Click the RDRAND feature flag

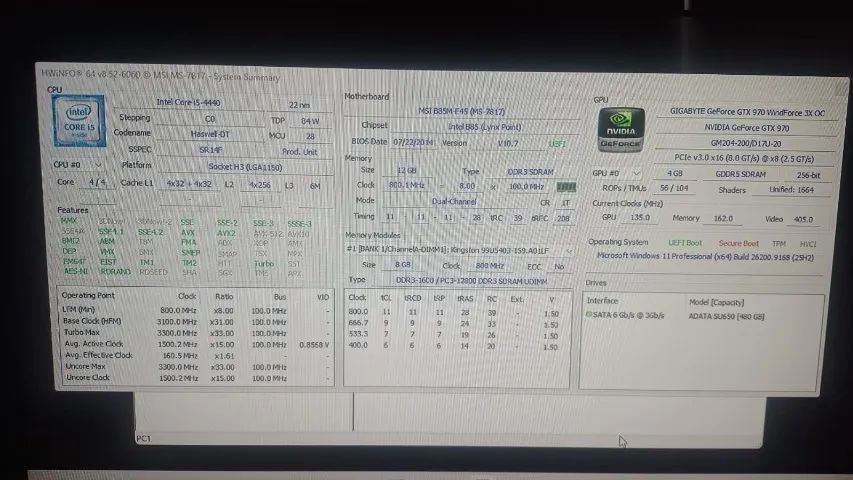[x=115, y=271]
